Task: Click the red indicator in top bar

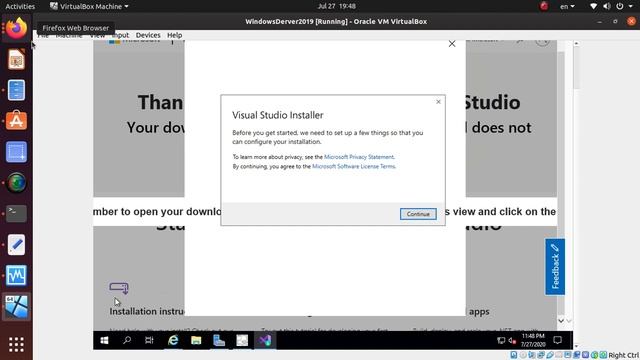Action: coord(544,6)
